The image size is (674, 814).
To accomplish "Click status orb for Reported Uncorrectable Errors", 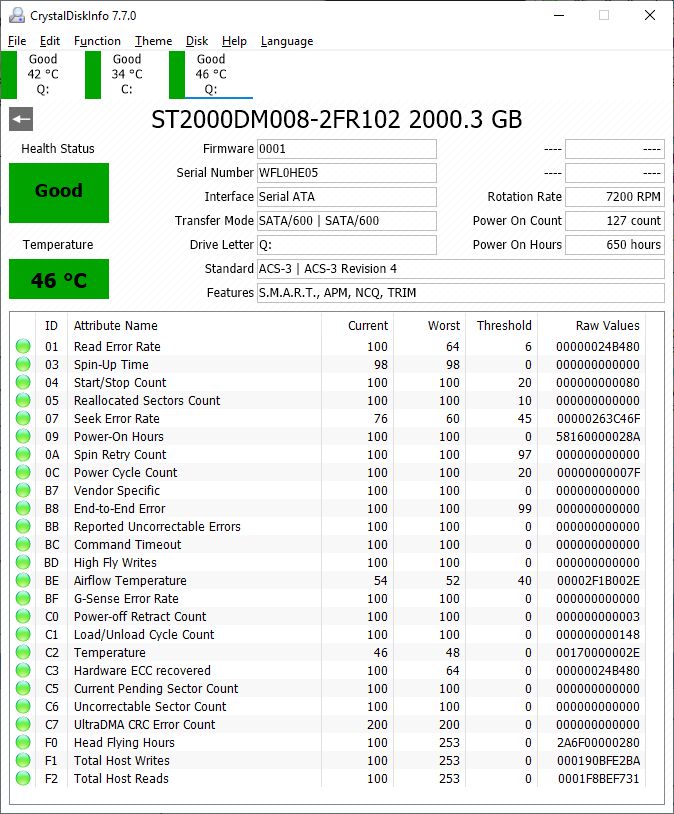I will coord(23,526).
